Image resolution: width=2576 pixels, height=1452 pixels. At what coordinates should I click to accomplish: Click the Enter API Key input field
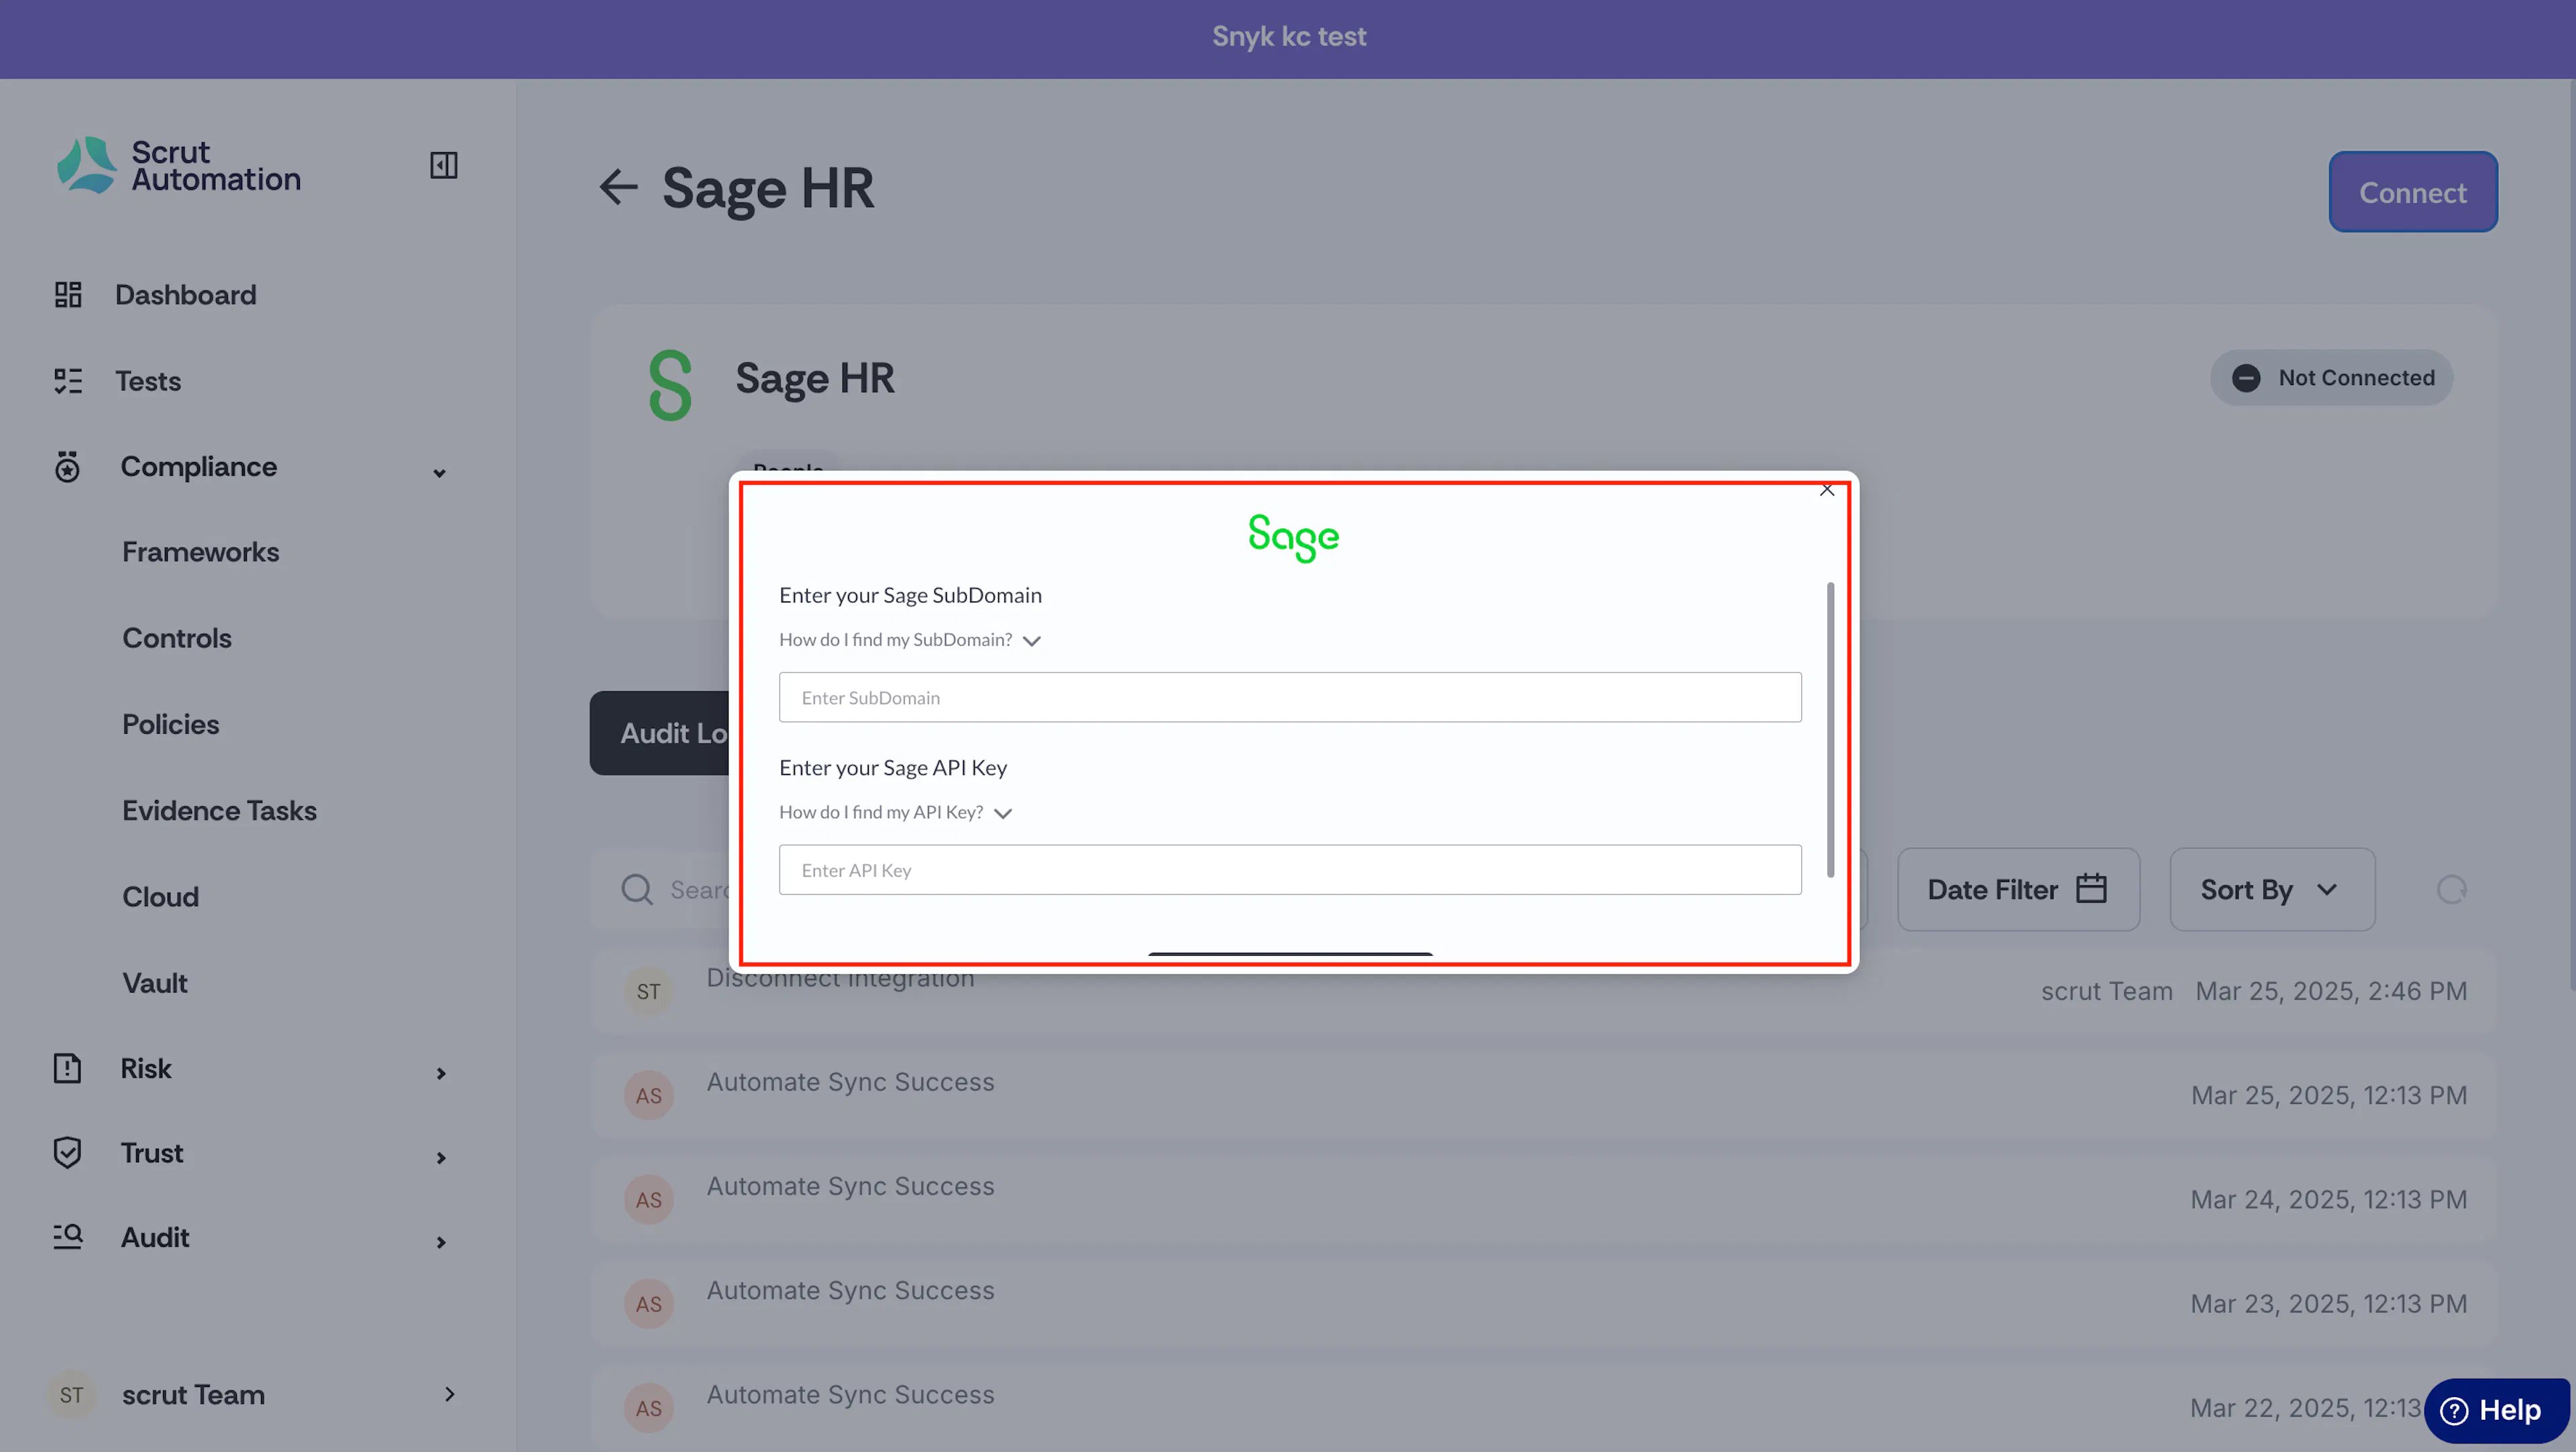coord(1290,870)
